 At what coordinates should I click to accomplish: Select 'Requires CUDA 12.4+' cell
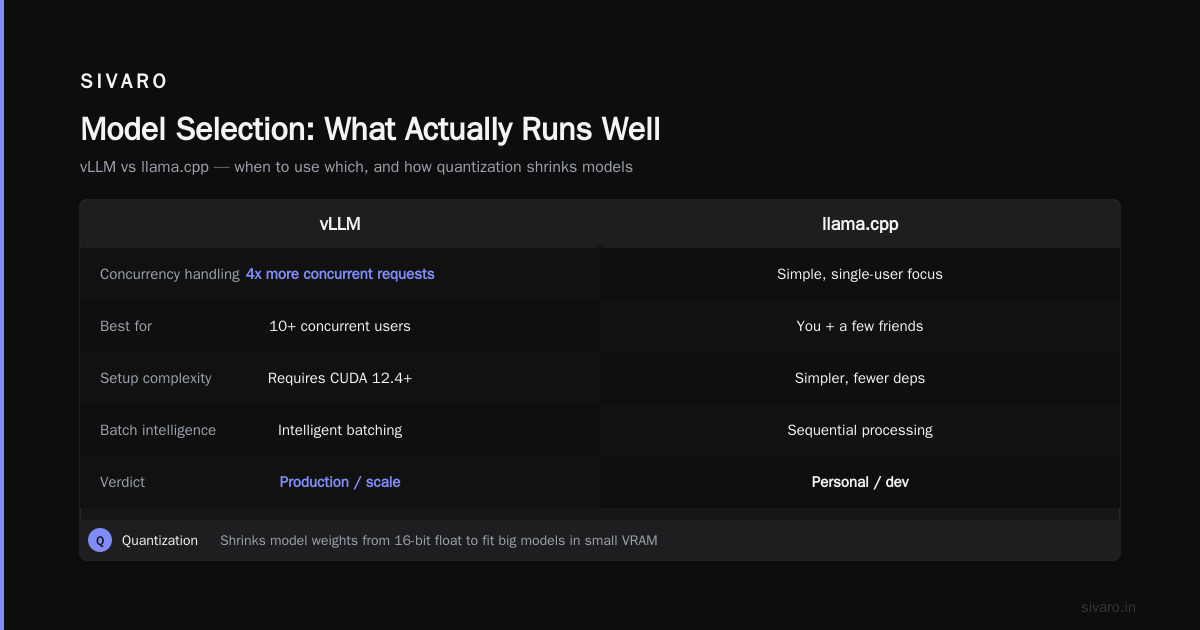pyautogui.click(x=340, y=378)
